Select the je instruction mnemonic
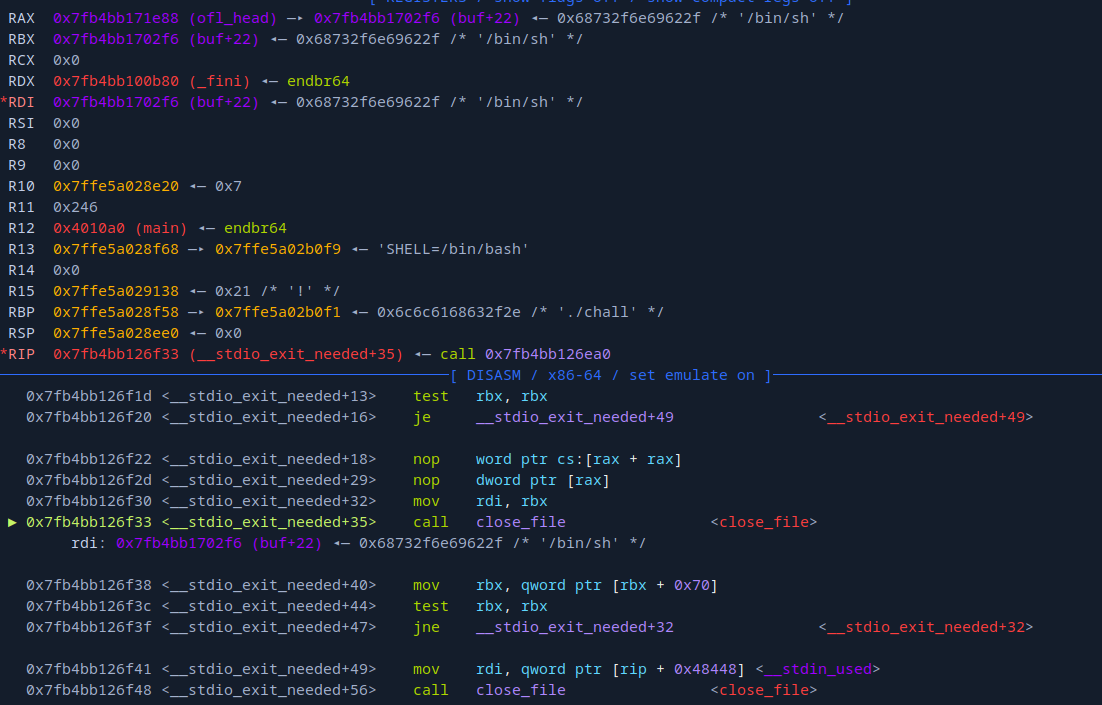The width and height of the screenshot is (1102, 705). coord(422,417)
